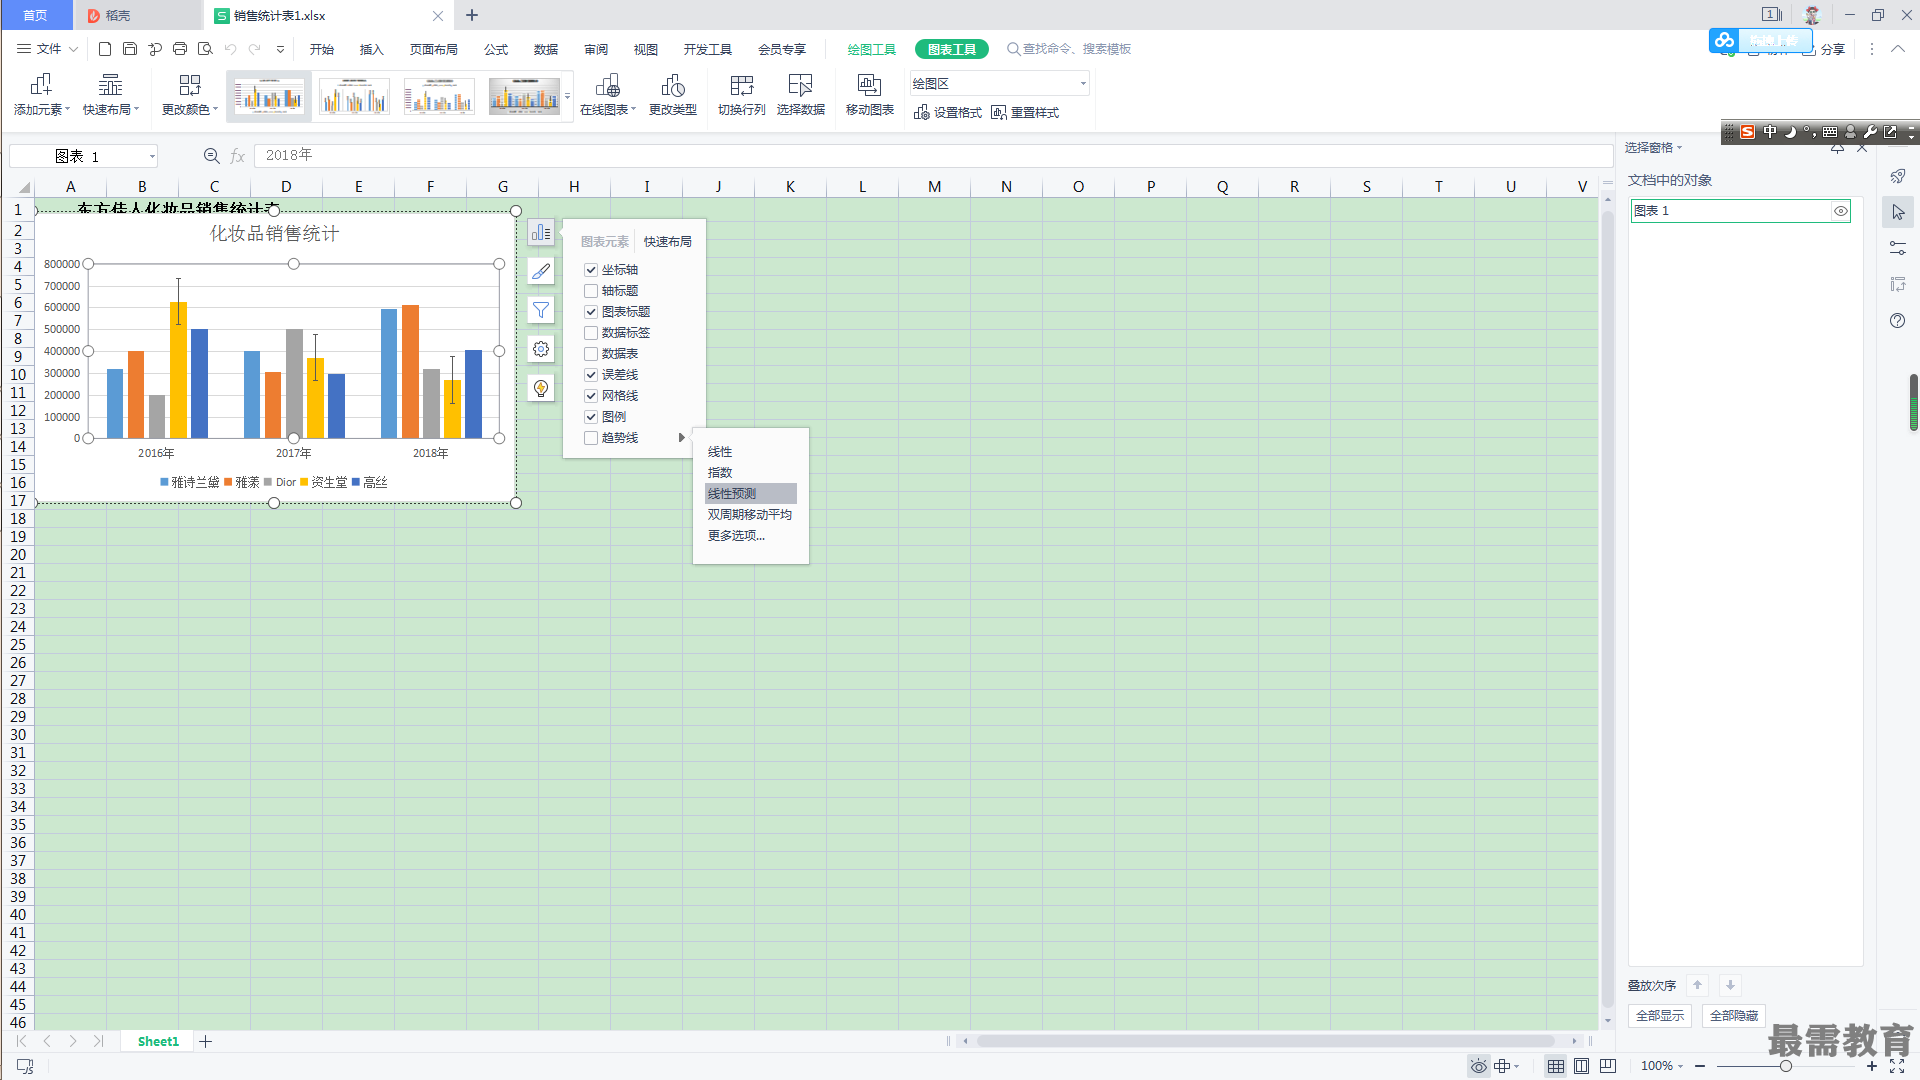Open the 绘图工具 drawing tools tab
1920x1080 pixels.
coord(871,49)
